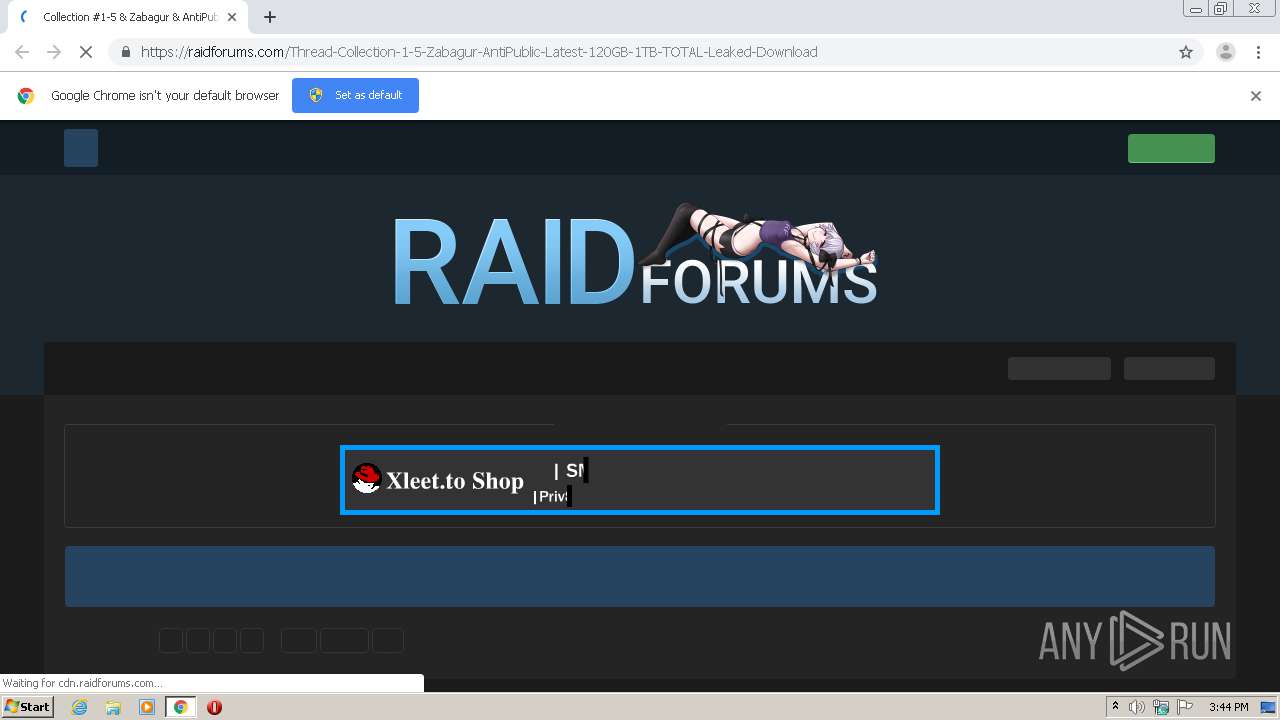The width and height of the screenshot is (1280, 720).
Task: View site security lock info
Action: coord(125,52)
